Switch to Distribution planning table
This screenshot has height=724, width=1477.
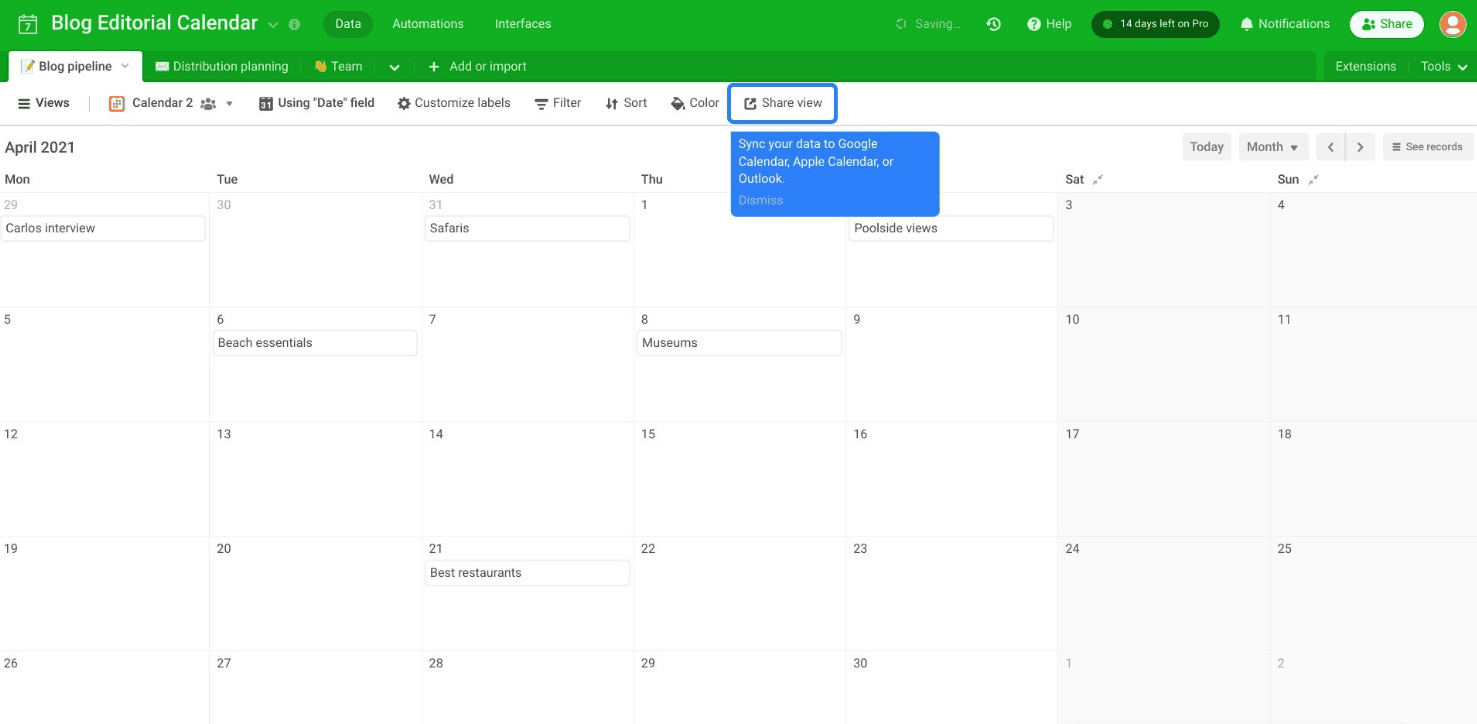(221, 66)
